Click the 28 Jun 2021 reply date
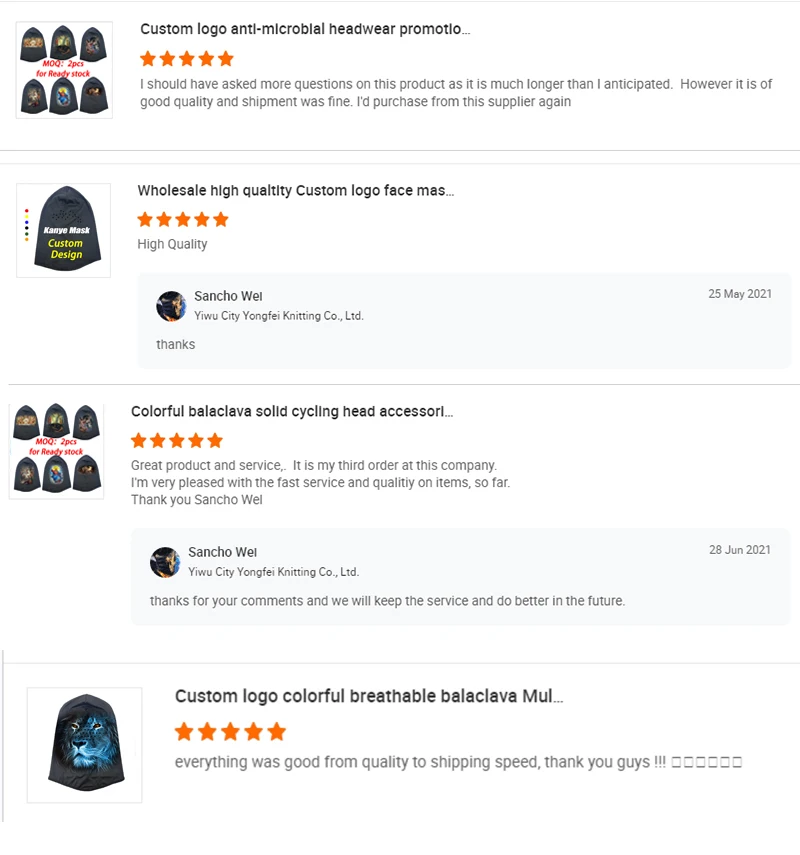This screenshot has width=800, height=855. pos(740,550)
